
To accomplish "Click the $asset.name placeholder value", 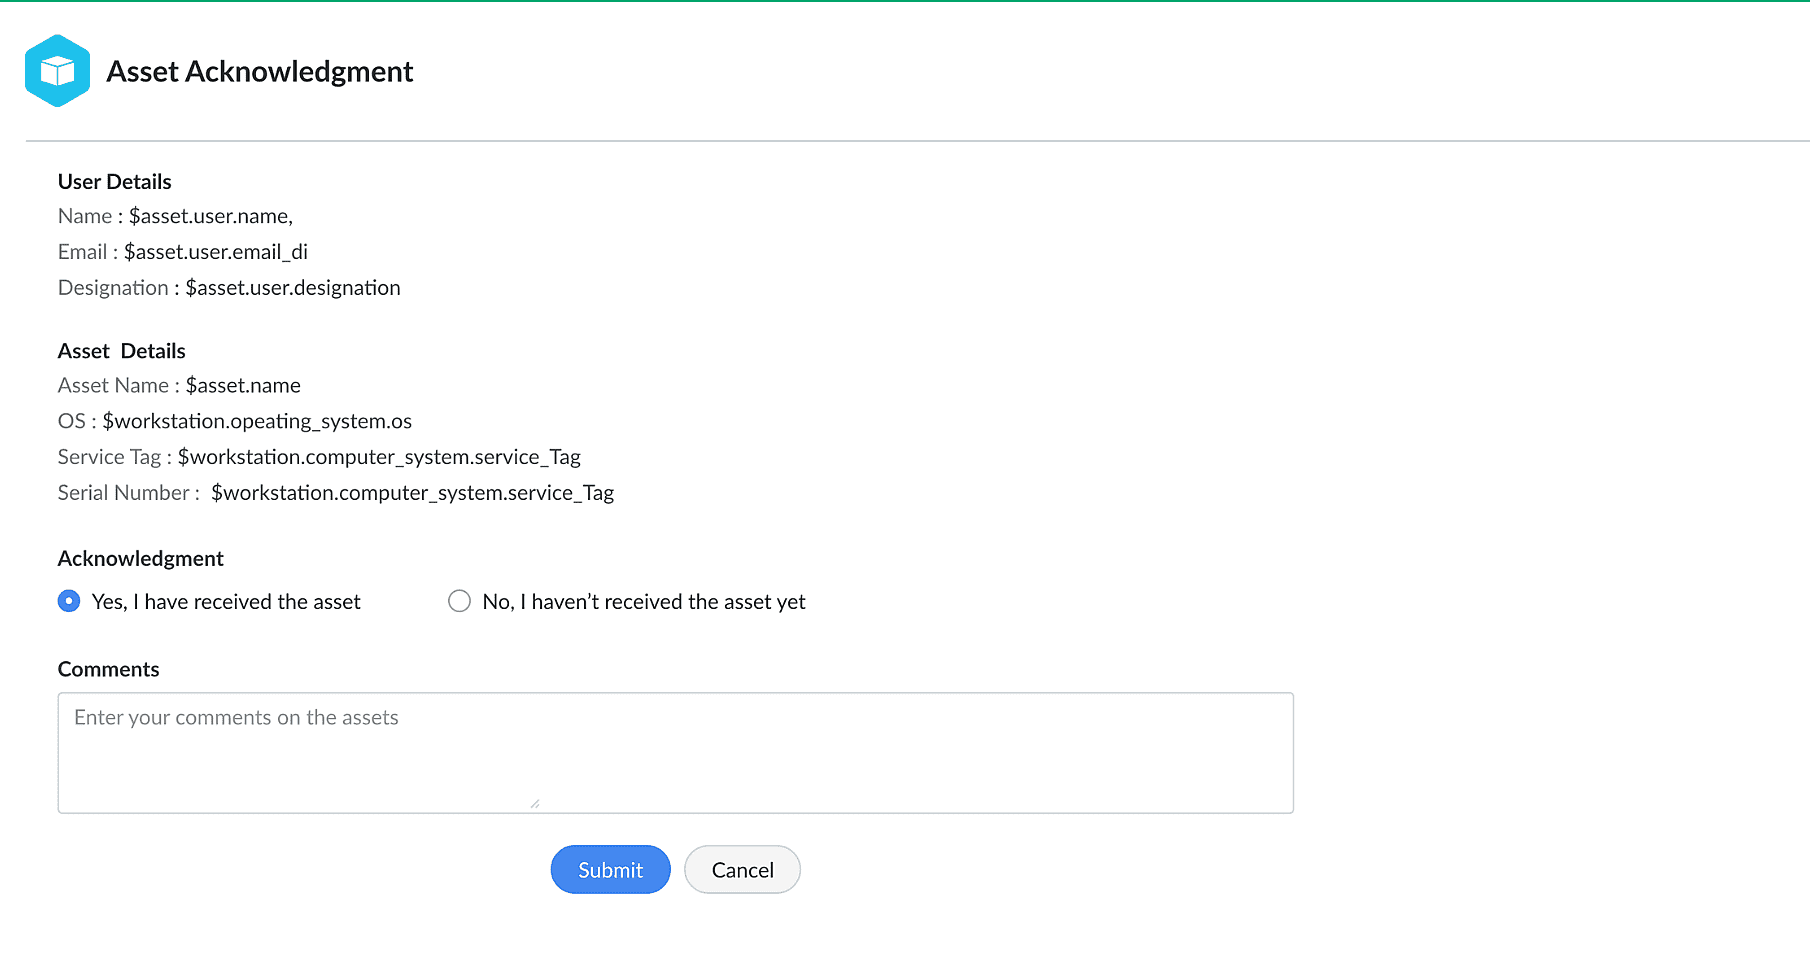I will 243,385.
